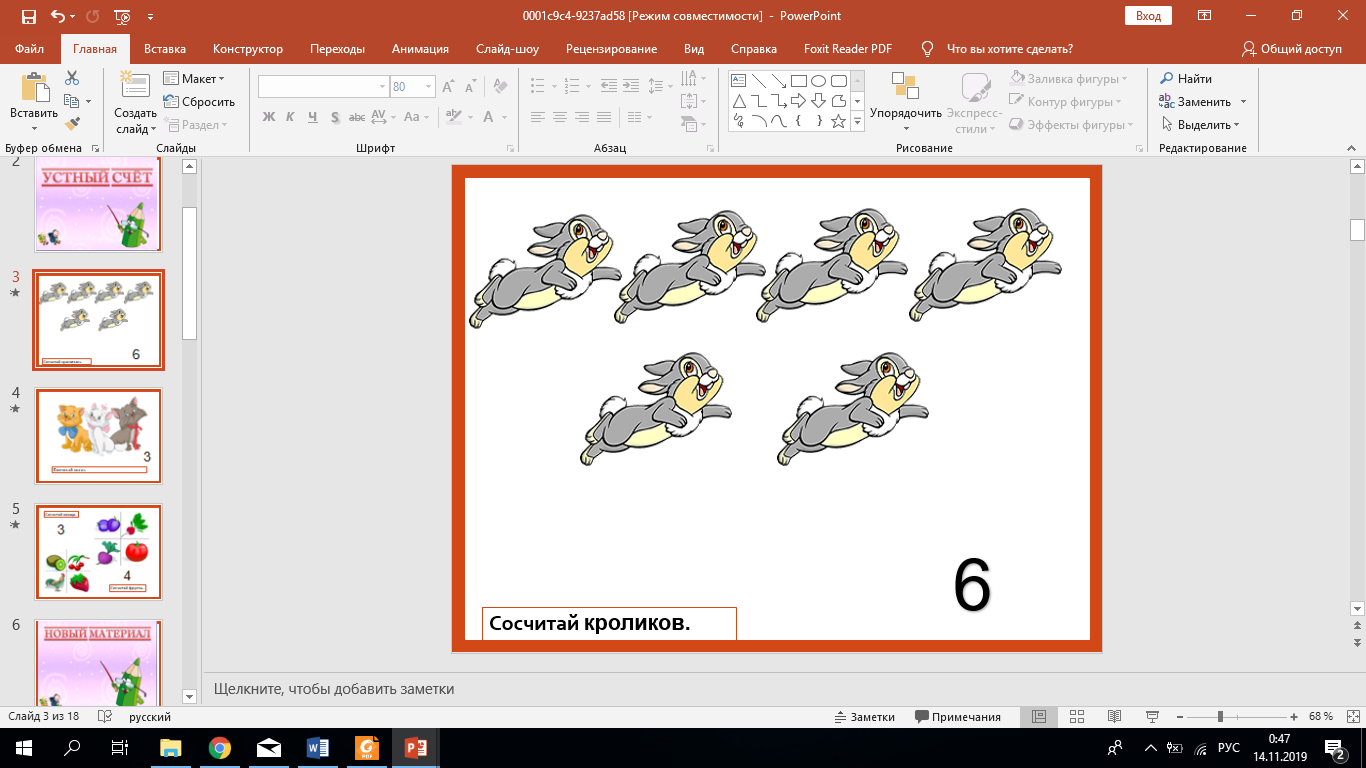Toggle underline Ч formatting

pyautogui.click(x=312, y=117)
